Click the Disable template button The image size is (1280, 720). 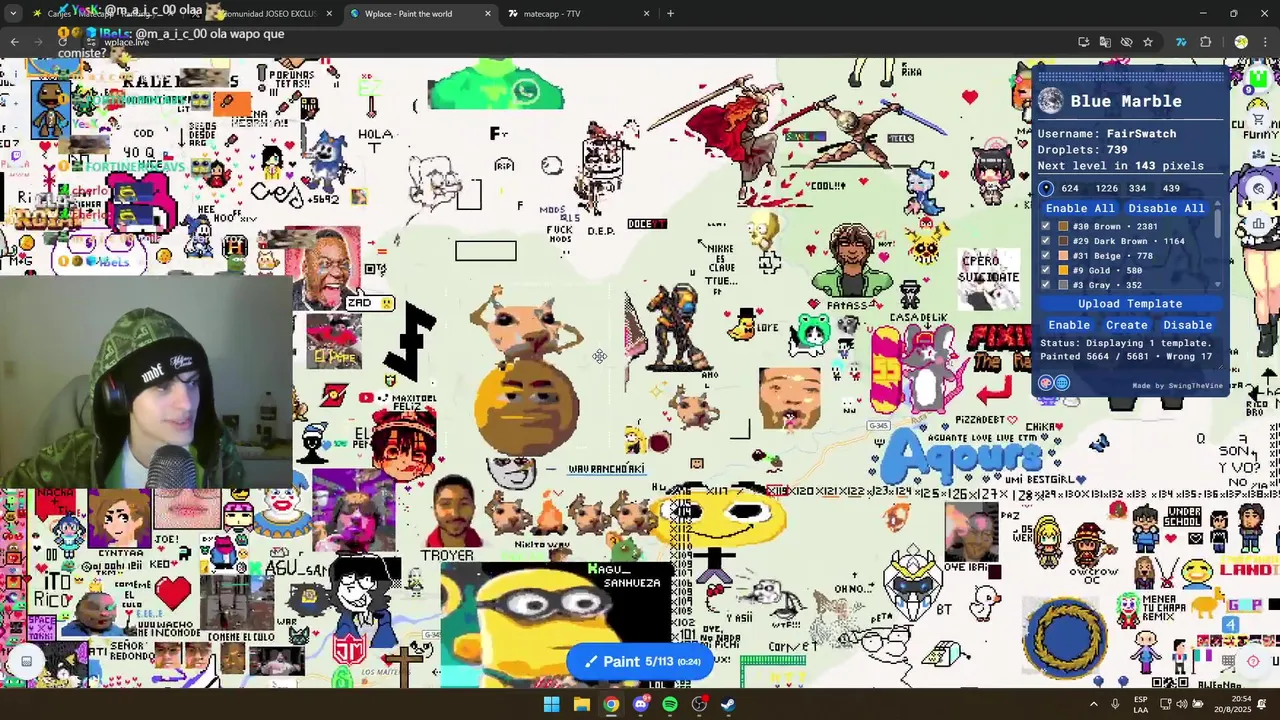tap(1187, 325)
